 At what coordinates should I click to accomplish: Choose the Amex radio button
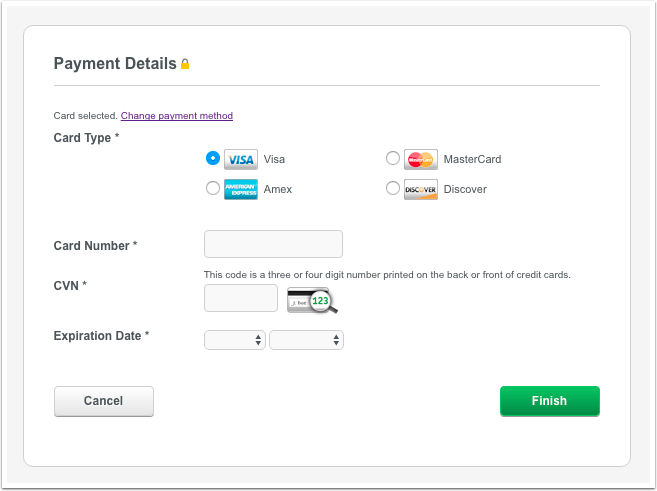[x=213, y=188]
